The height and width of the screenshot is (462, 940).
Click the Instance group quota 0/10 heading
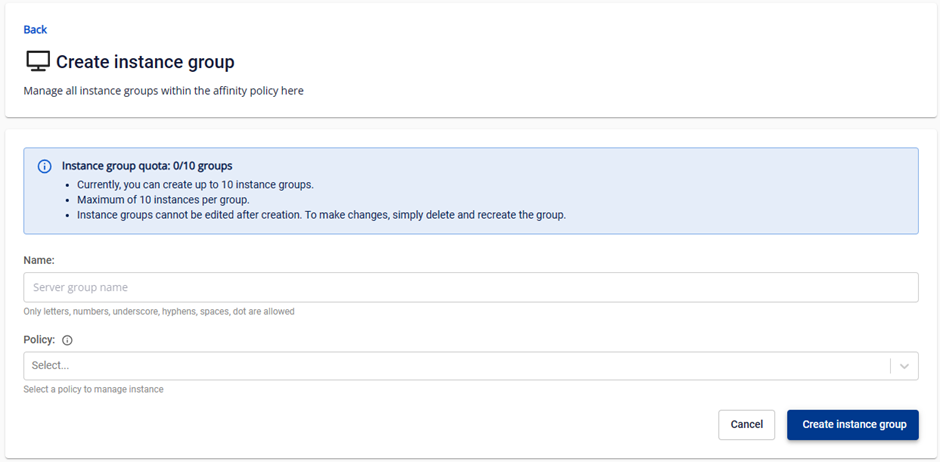click(147, 166)
